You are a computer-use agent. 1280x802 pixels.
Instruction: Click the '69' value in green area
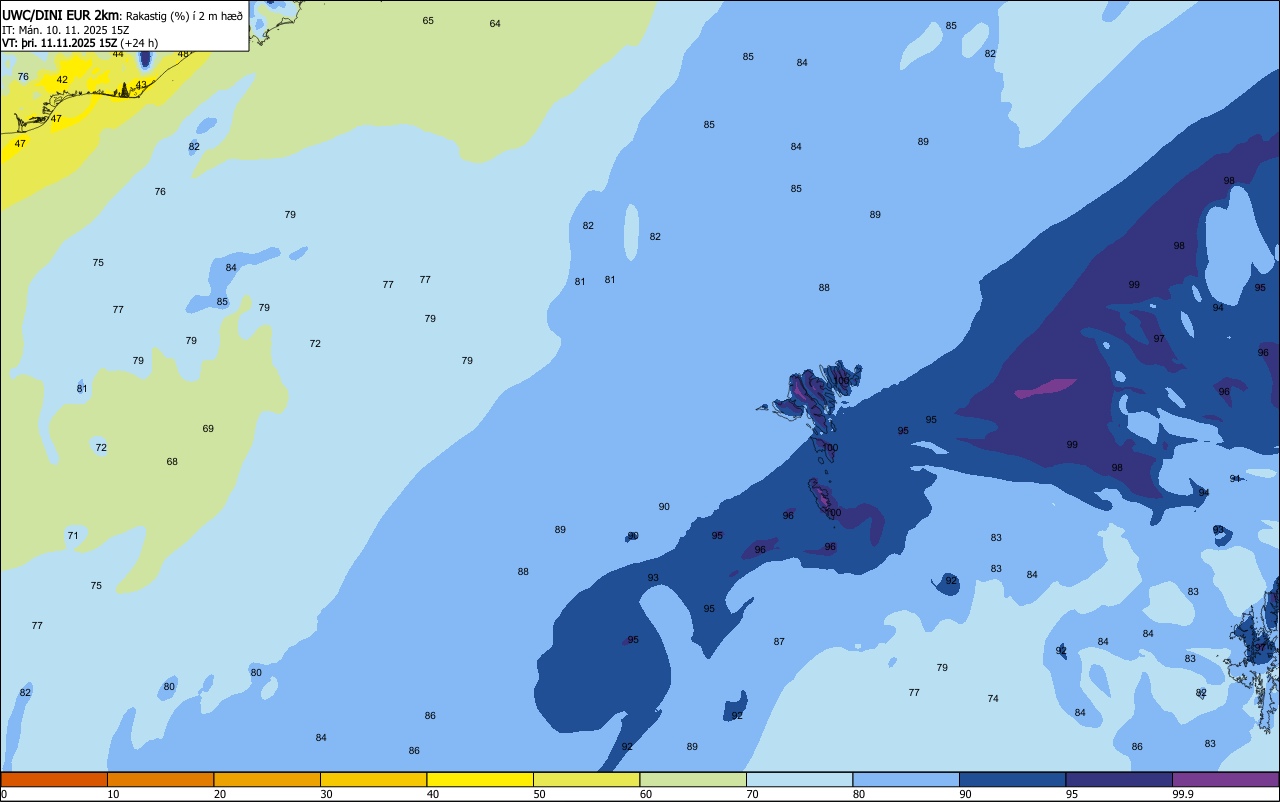(x=208, y=429)
